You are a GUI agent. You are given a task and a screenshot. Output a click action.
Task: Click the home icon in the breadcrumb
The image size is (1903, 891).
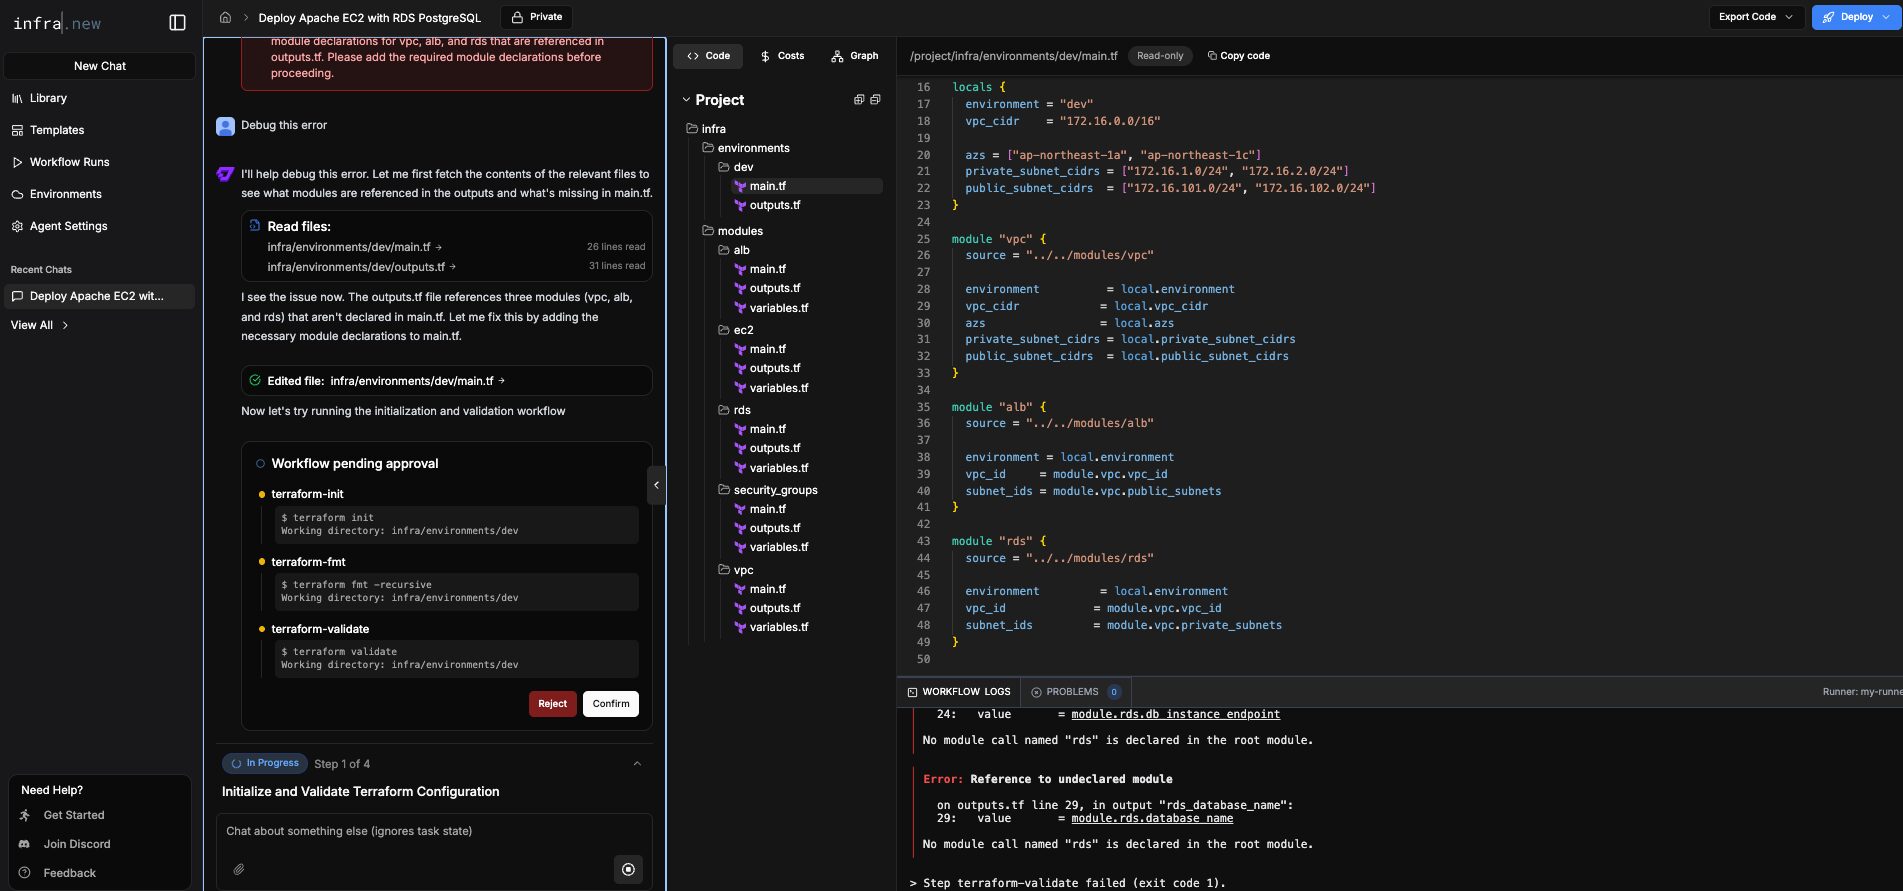225,17
